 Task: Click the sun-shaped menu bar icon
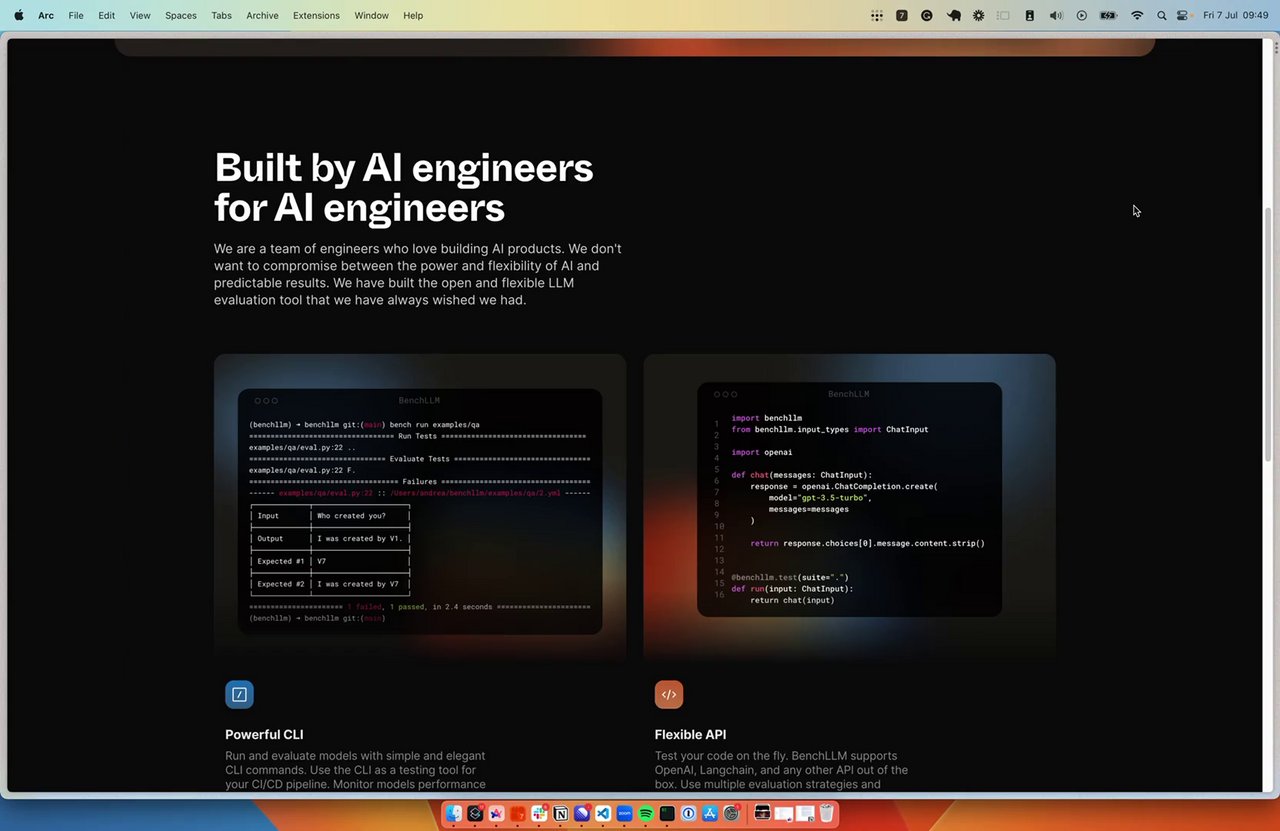coord(978,15)
